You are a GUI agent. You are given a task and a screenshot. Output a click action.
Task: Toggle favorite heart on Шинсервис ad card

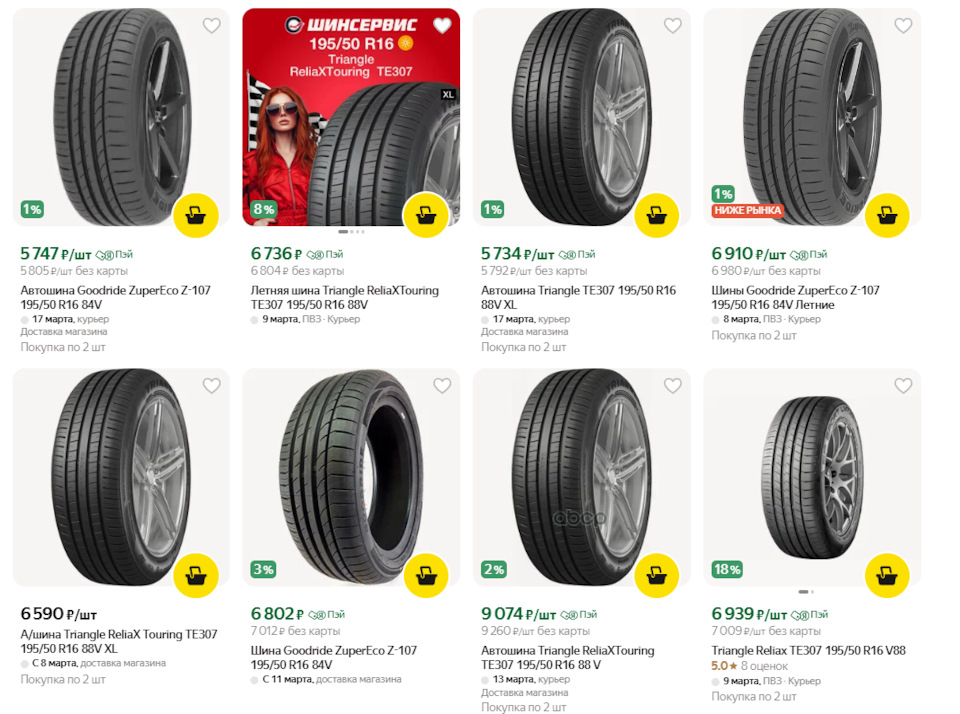[441, 26]
